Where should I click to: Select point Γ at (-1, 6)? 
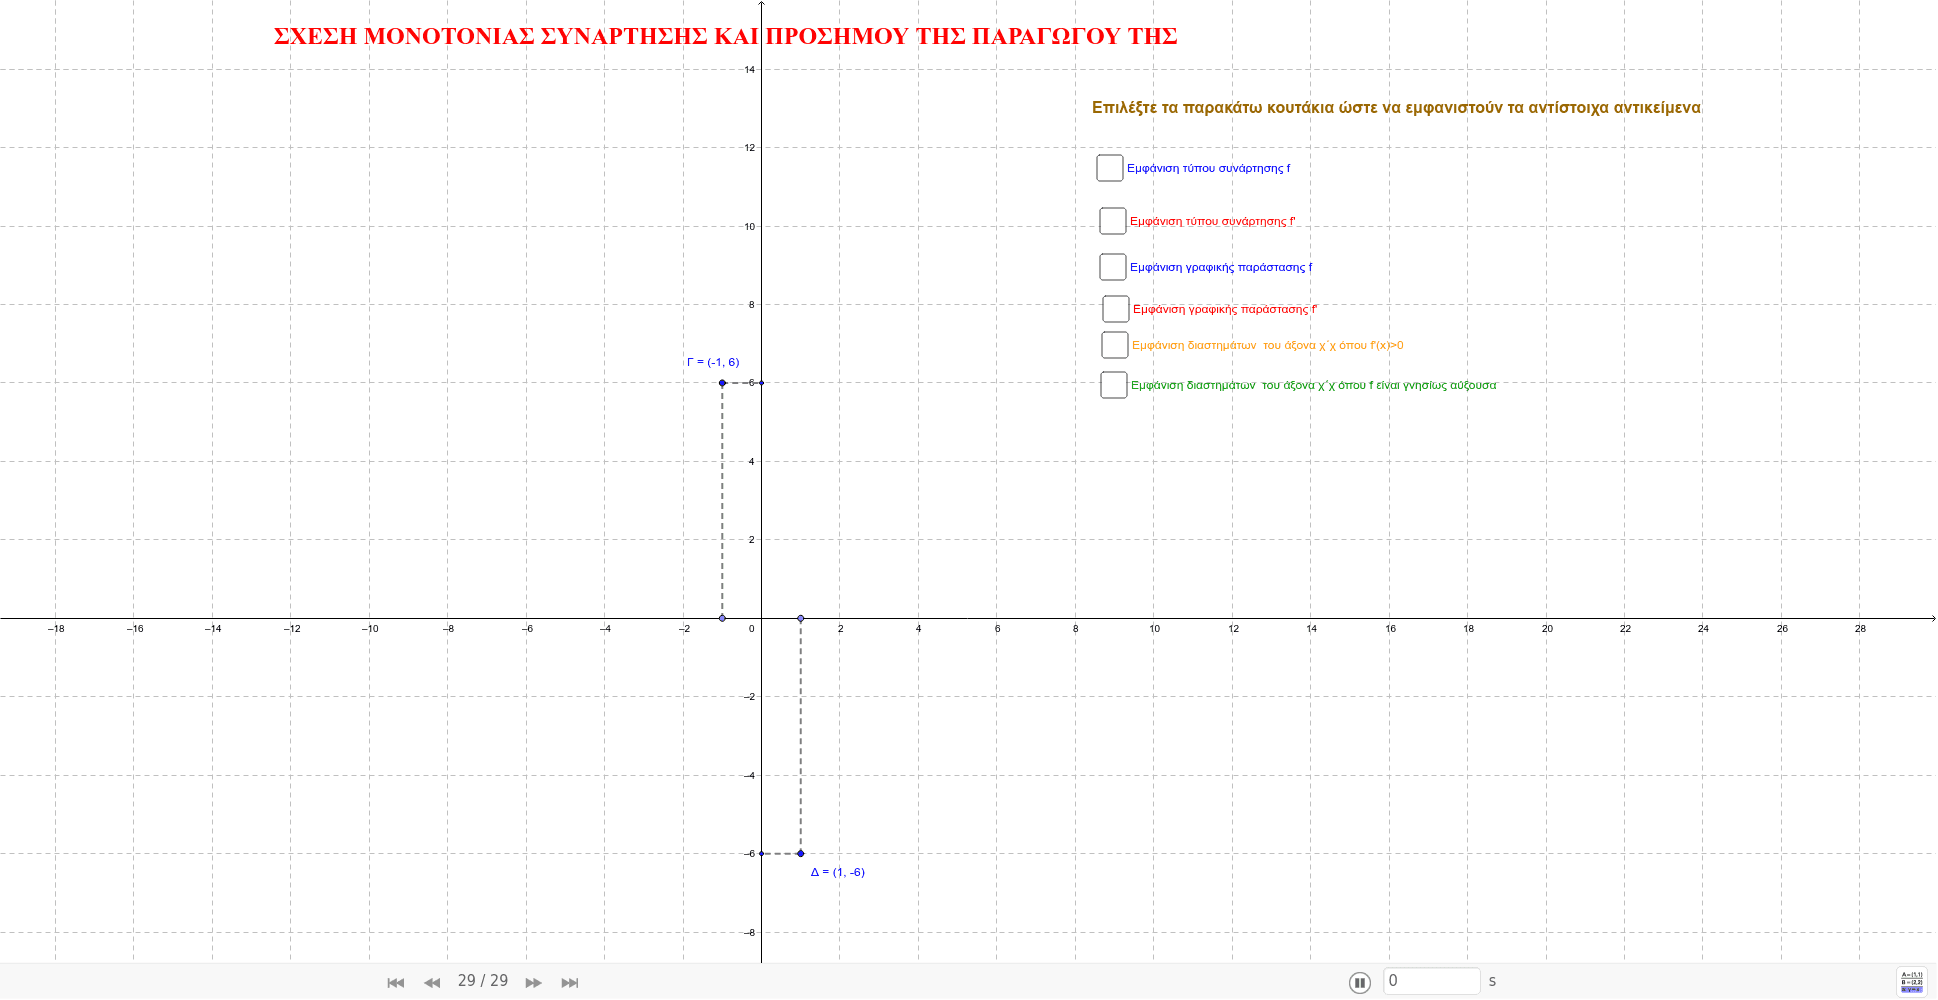click(722, 383)
